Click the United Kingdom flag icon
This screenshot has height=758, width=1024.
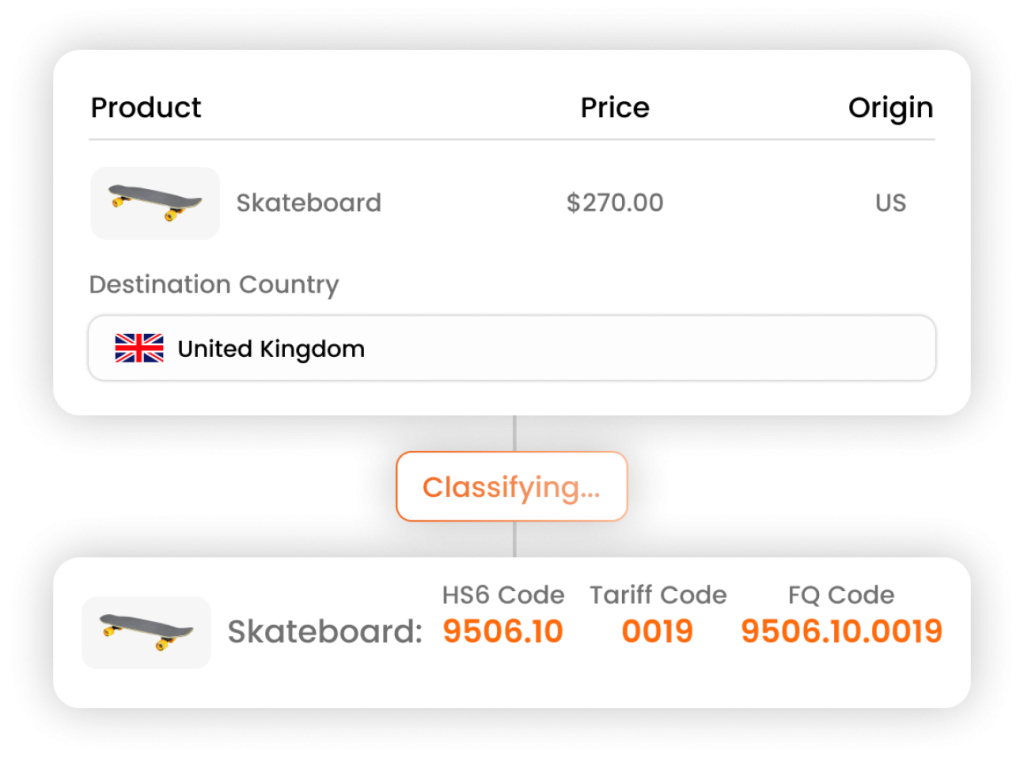[139, 349]
